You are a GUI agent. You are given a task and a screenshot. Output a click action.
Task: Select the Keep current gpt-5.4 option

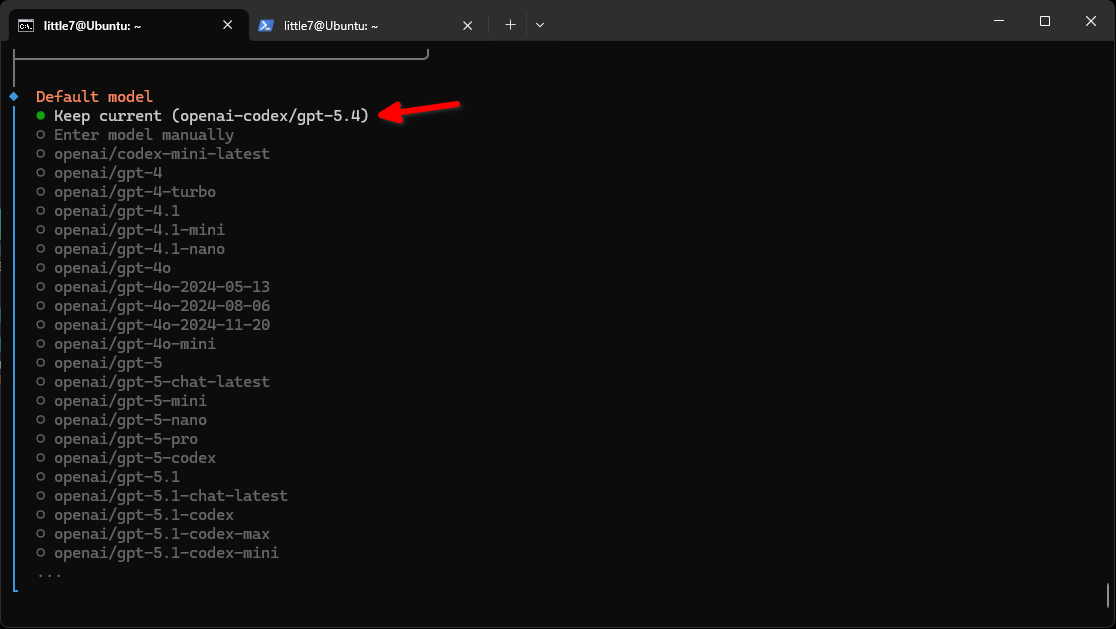click(x=211, y=116)
